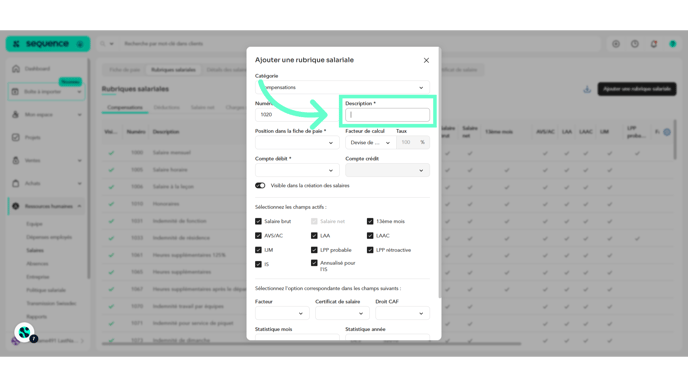Screen dimensions: 688x387
Task: Click the table horizontal scrollbar
Action: tap(311, 344)
